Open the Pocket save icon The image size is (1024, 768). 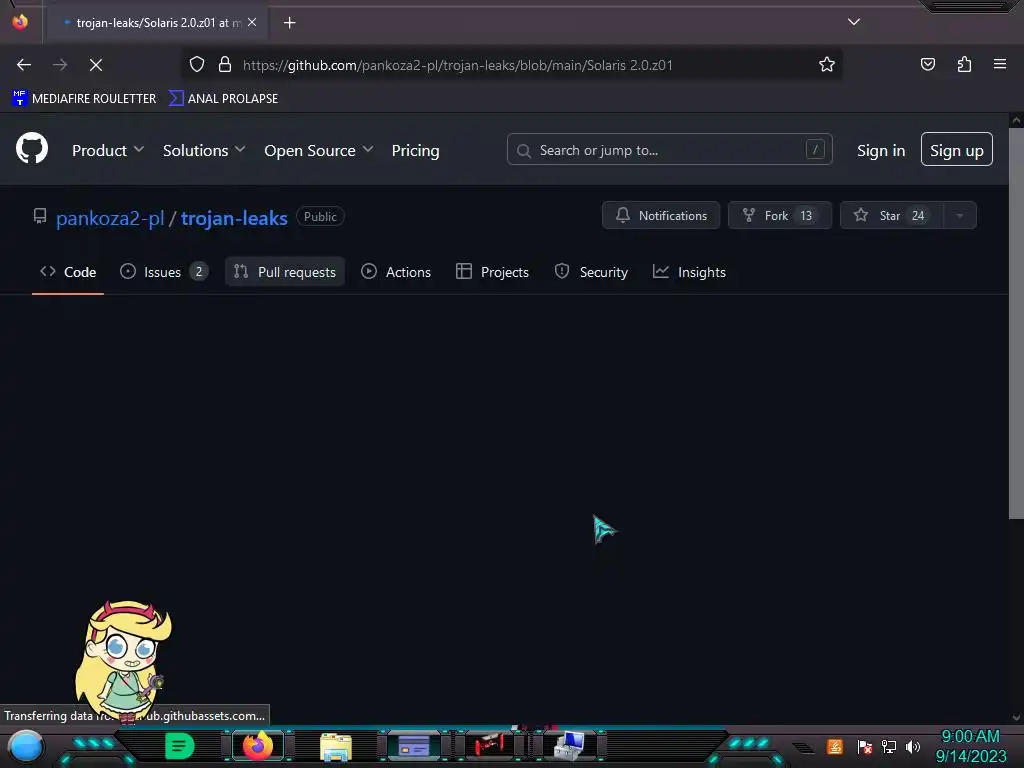point(927,64)
